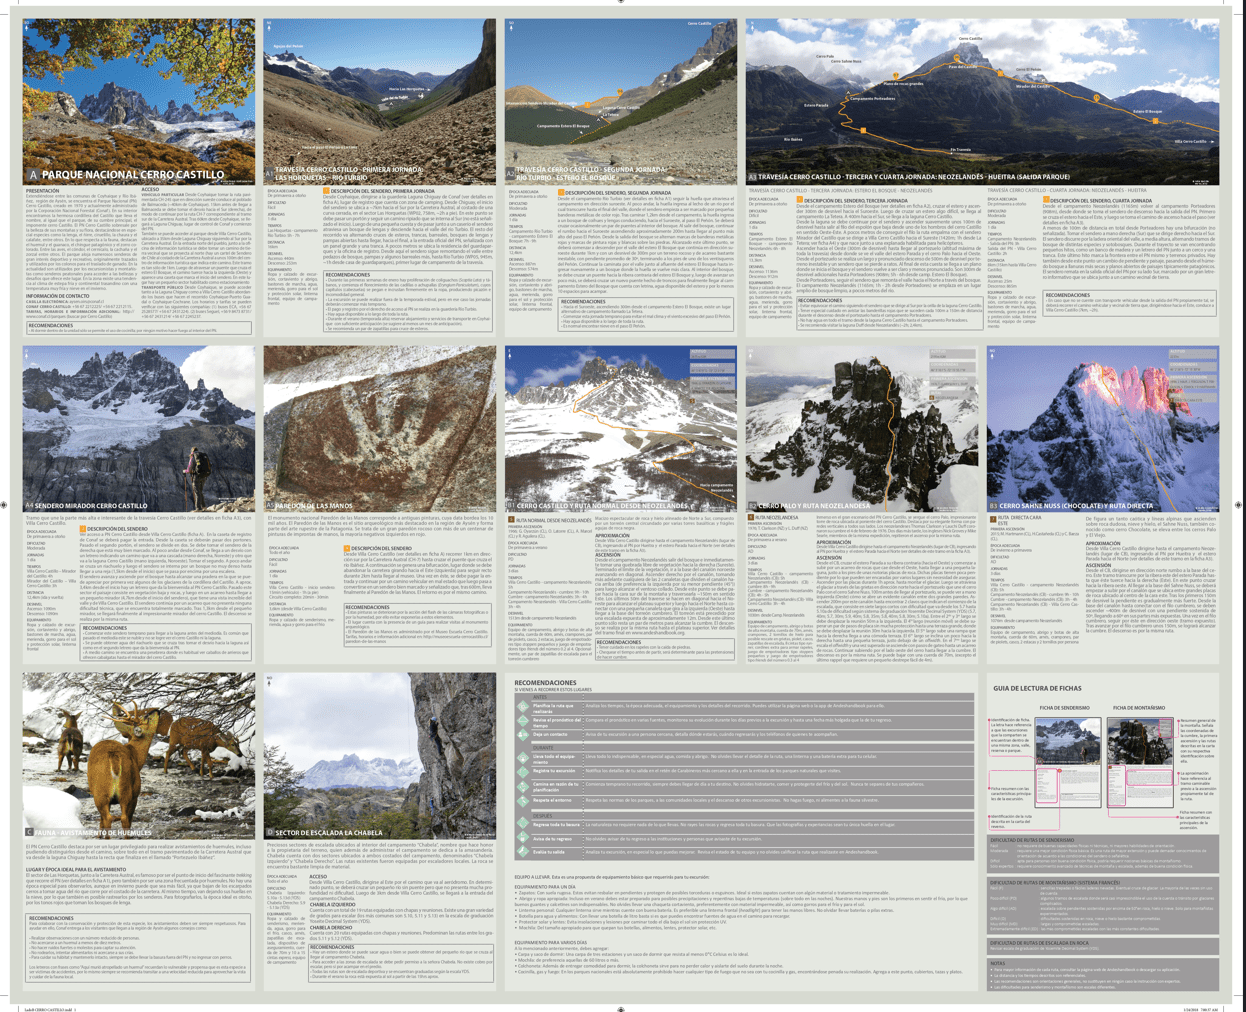Click the "Guia de Lectura de Fichas" heading
Image resolution: width=1246 pixels, height=1012 pixels.
click(x=1037, y=688)
